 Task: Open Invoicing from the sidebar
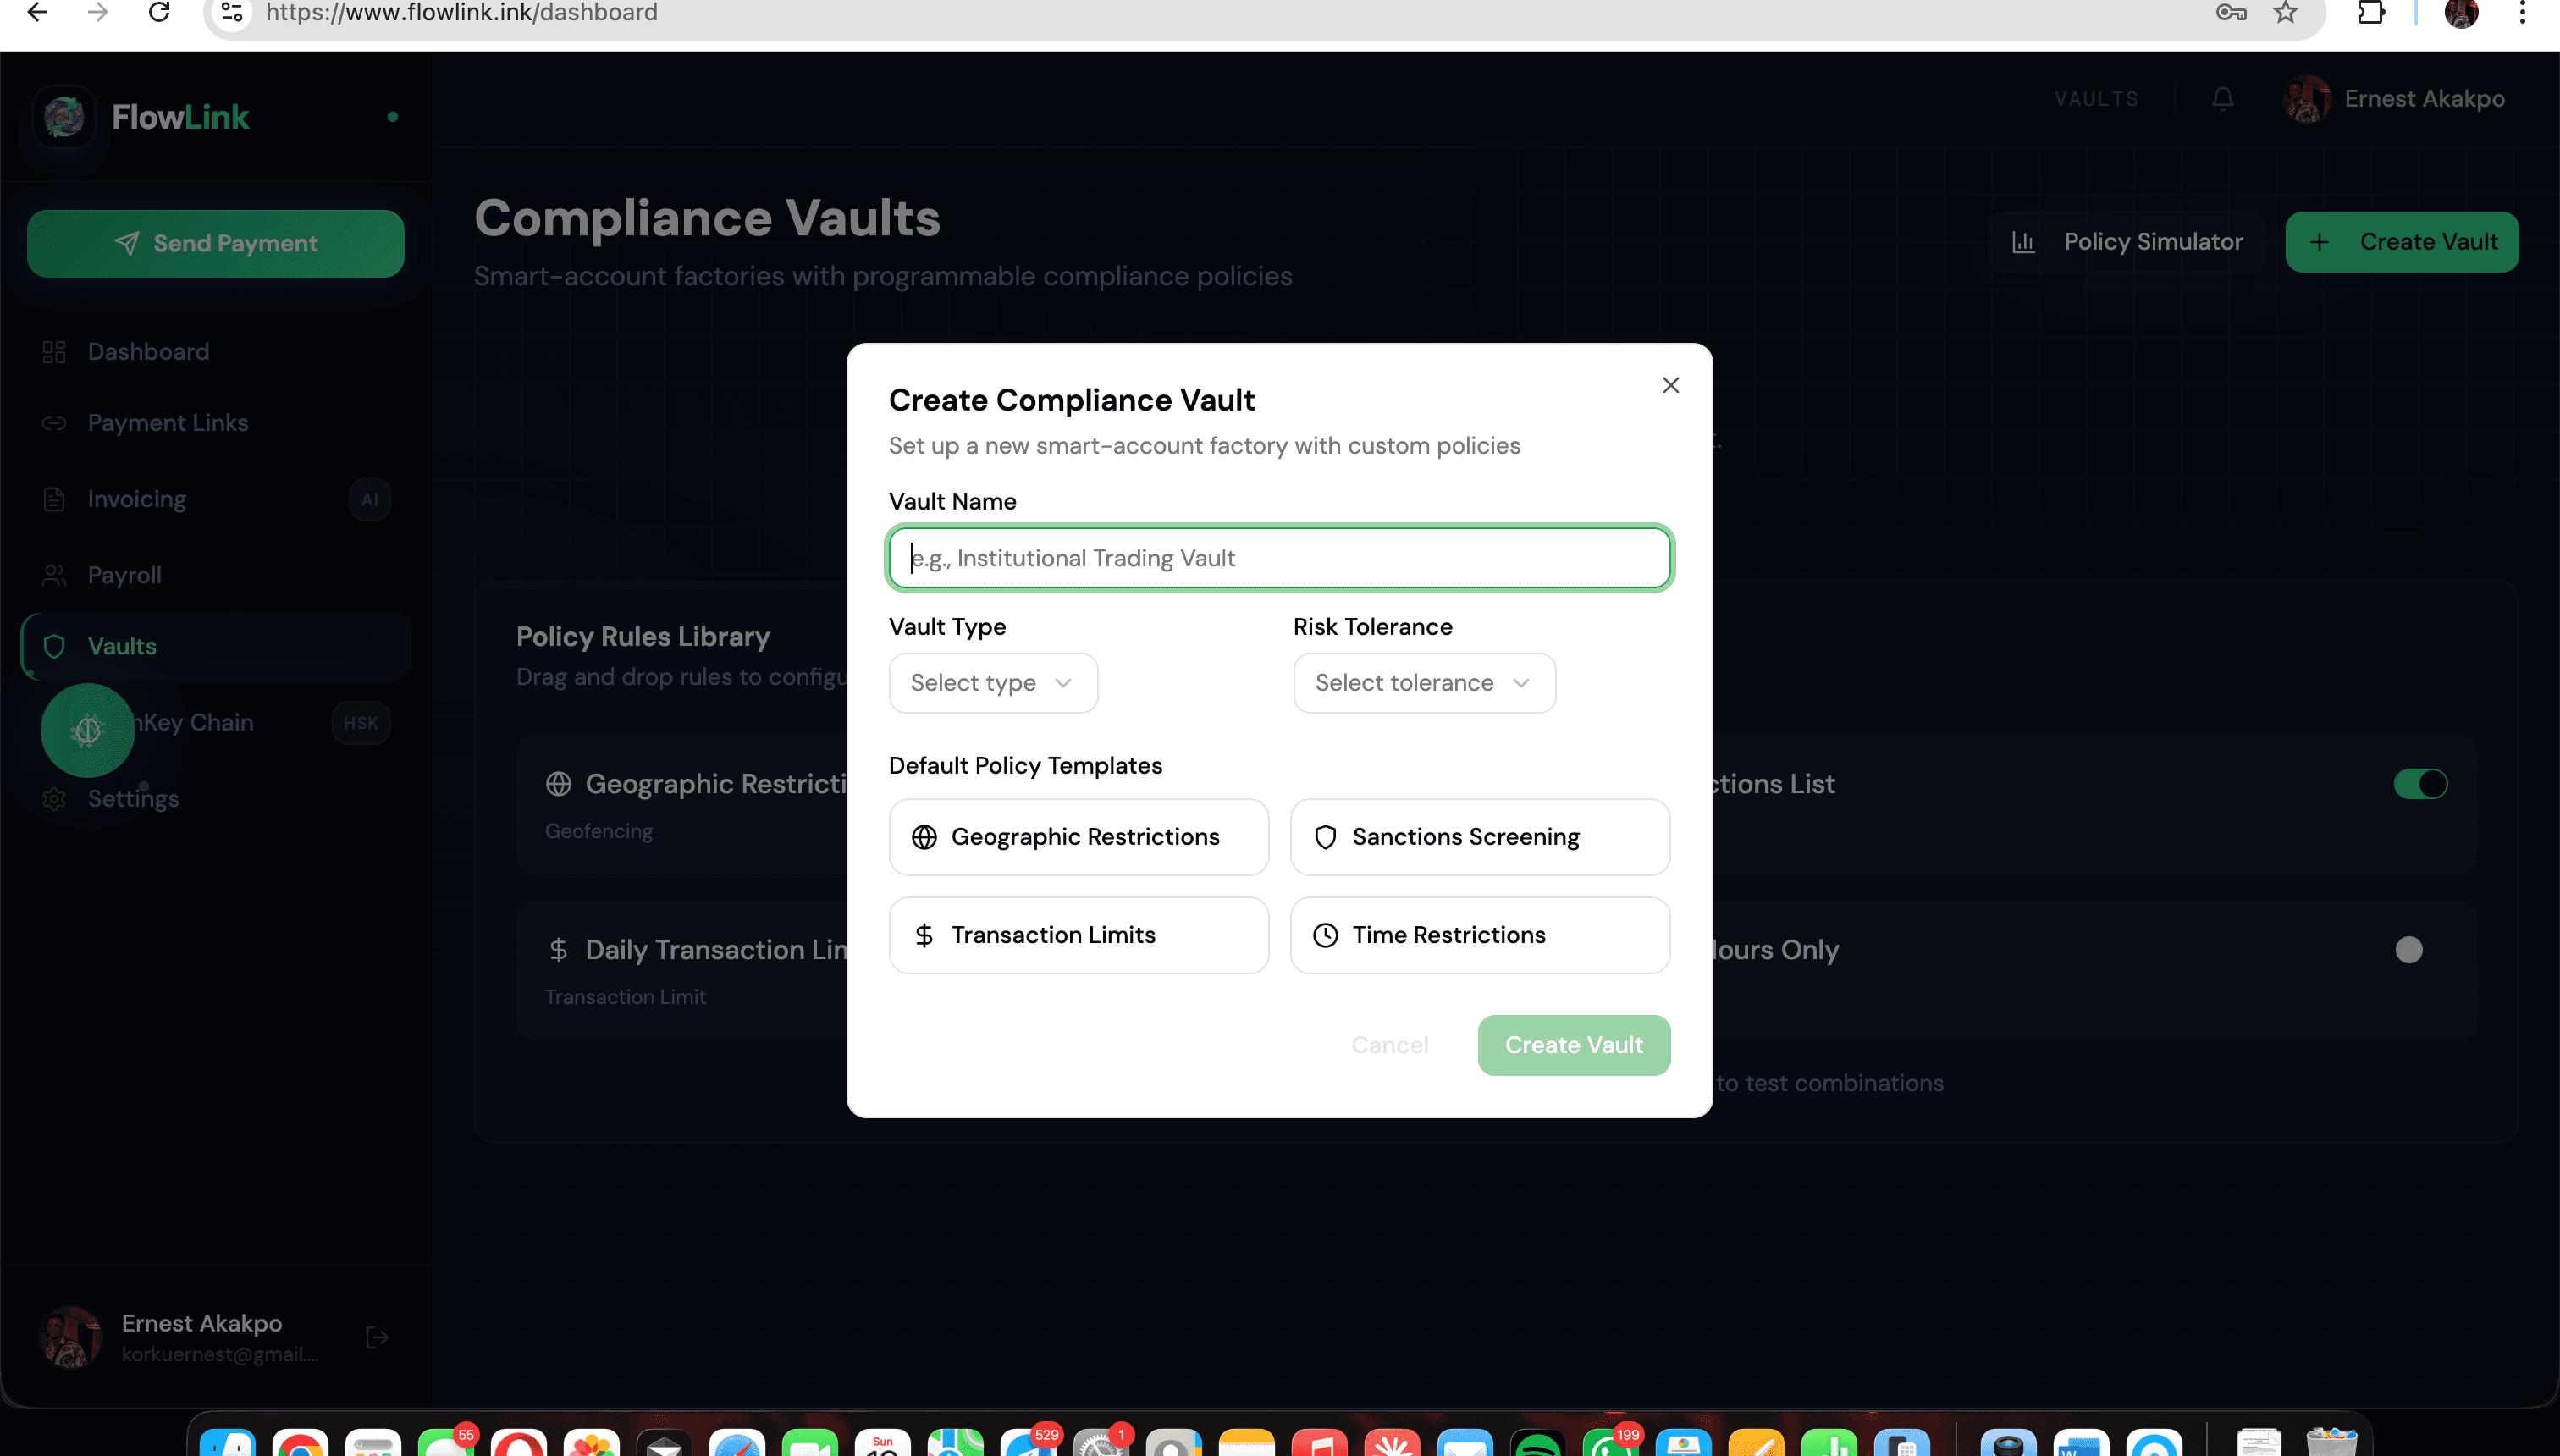215,499
